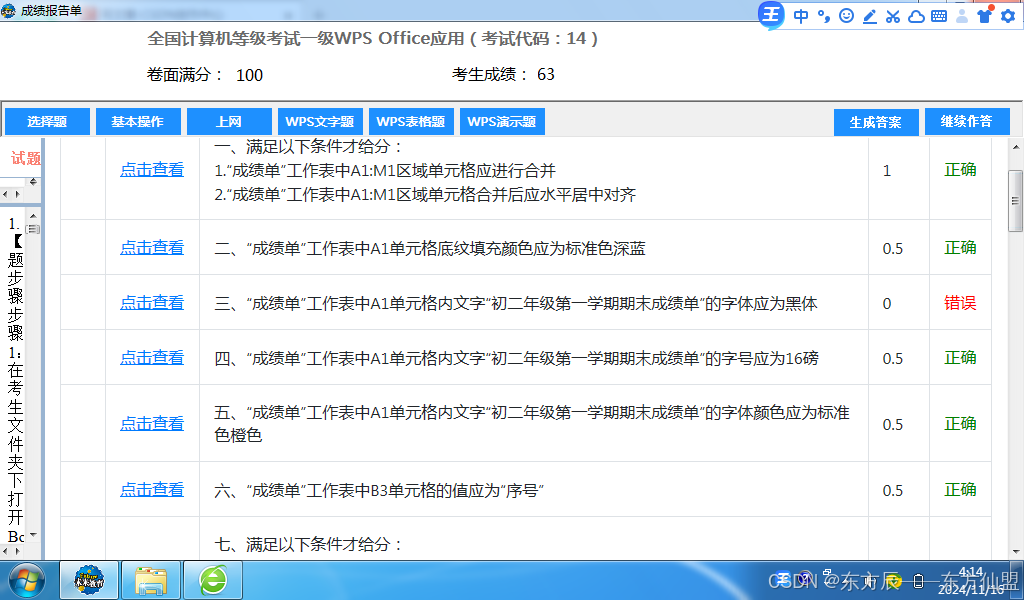The image size is (1024, 600).
Task: Click the right arrow under 试题 heading
Action: click(17, 194)
